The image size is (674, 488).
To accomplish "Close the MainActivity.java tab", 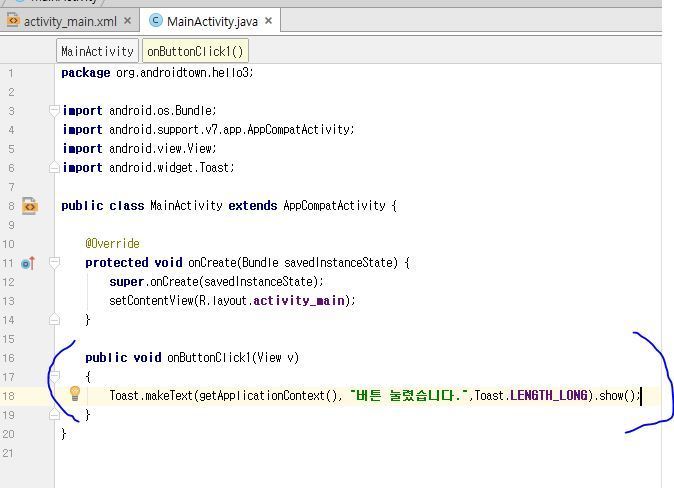I will 269,21.
